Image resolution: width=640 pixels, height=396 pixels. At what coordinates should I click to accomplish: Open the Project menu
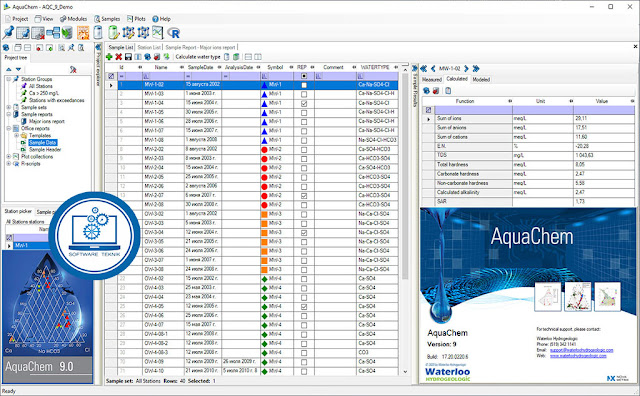(x=16, y=19)
